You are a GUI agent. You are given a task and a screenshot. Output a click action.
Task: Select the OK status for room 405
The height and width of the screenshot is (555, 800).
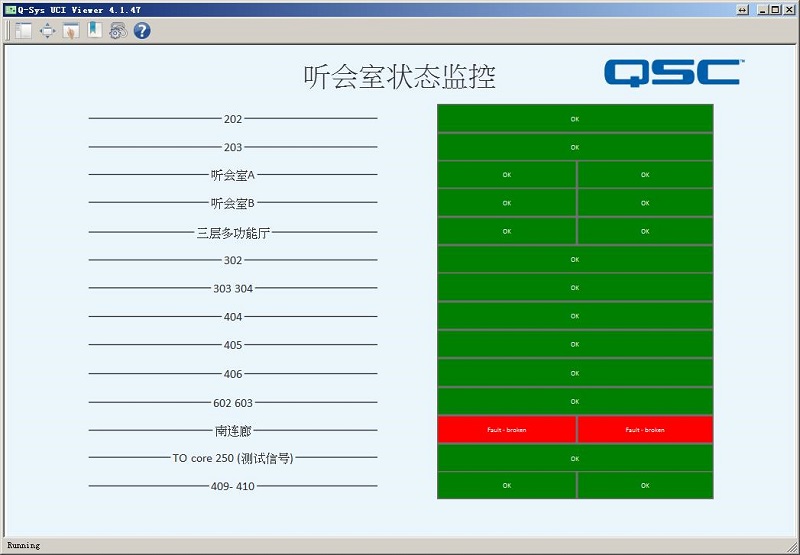[575, 344]
